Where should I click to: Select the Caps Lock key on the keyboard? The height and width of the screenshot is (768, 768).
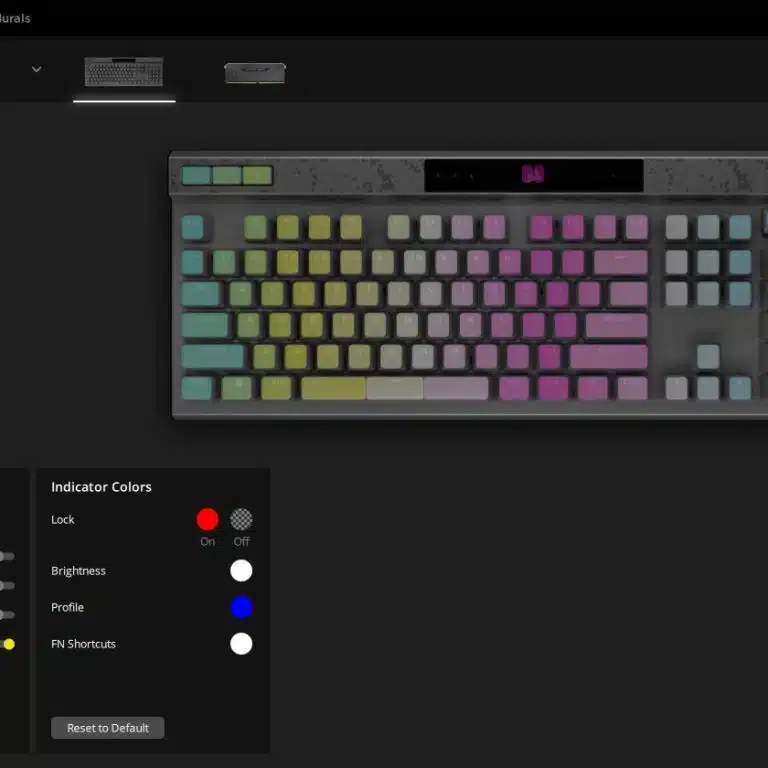click(206, 325)
